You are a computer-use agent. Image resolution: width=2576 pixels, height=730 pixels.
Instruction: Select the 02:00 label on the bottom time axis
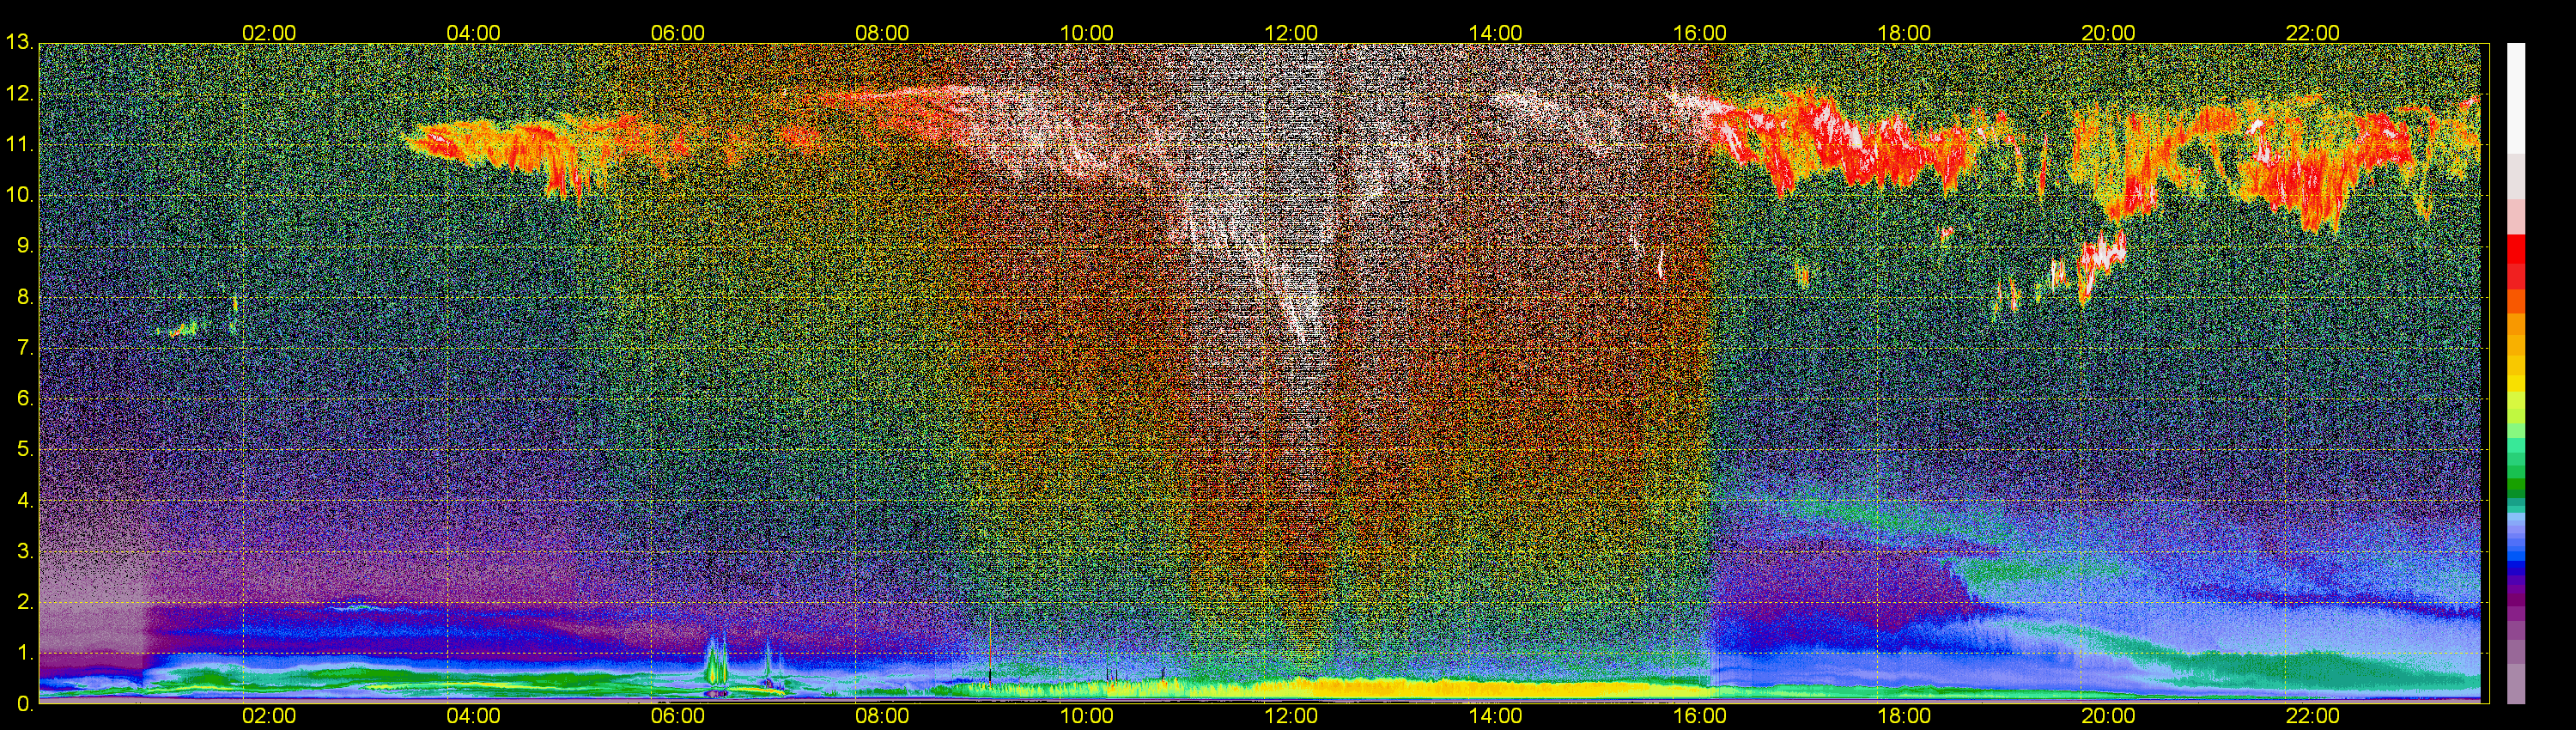[269, 716]
